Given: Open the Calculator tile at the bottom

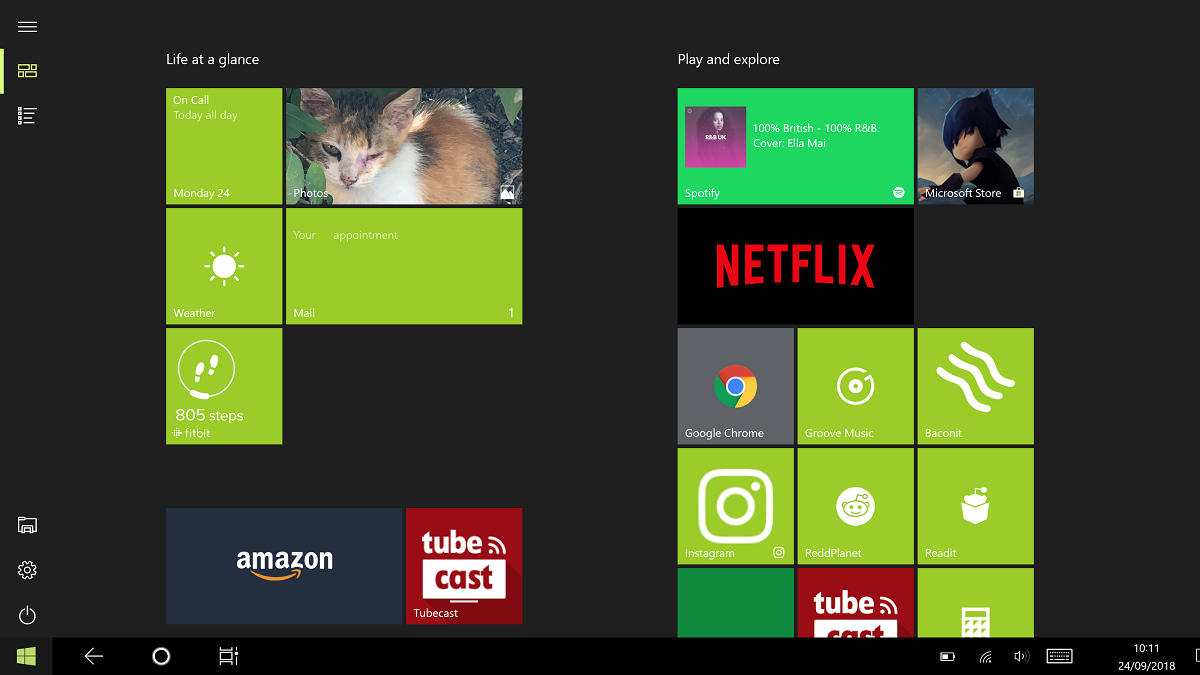Looking at the screenshot, I should pyautogui.click(x=976, y=603).
